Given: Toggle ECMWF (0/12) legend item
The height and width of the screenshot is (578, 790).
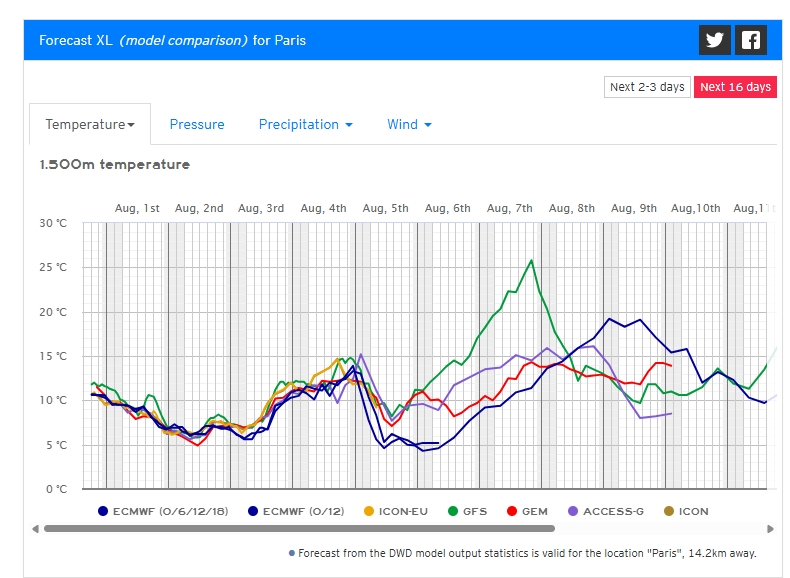Looking at the screenshot, I should [296, 511].
